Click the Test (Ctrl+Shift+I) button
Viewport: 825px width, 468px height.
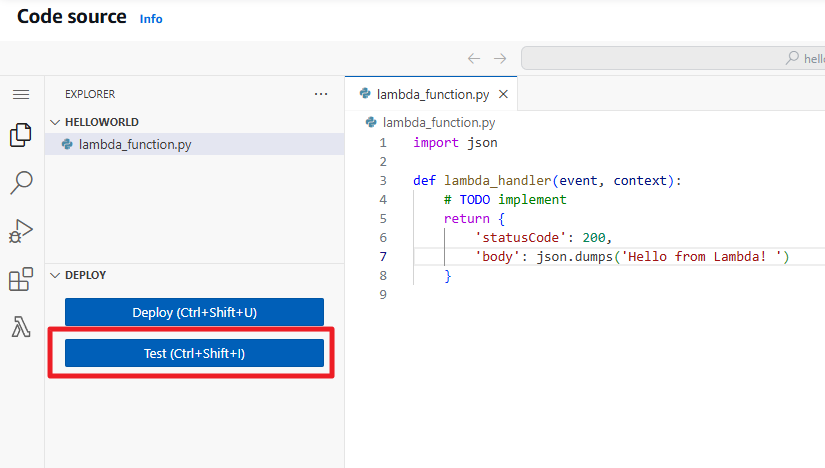coord(194,353)
